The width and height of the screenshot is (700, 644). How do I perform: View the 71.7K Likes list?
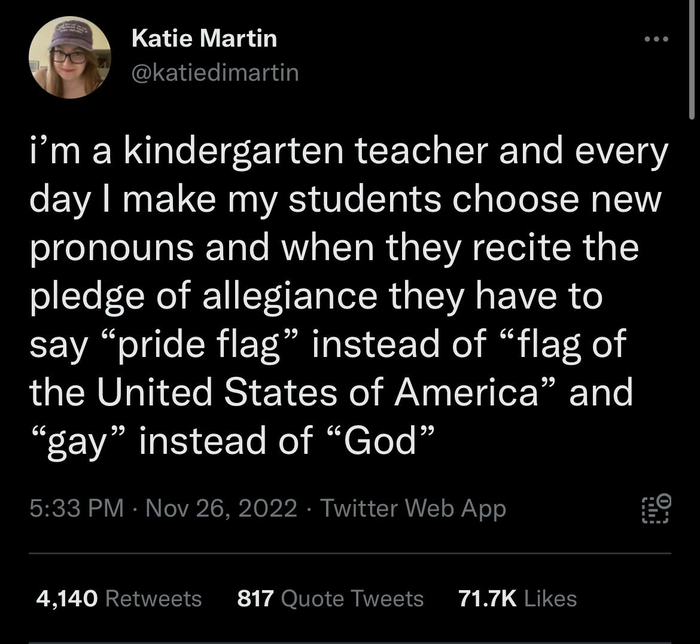click(517, 598)
